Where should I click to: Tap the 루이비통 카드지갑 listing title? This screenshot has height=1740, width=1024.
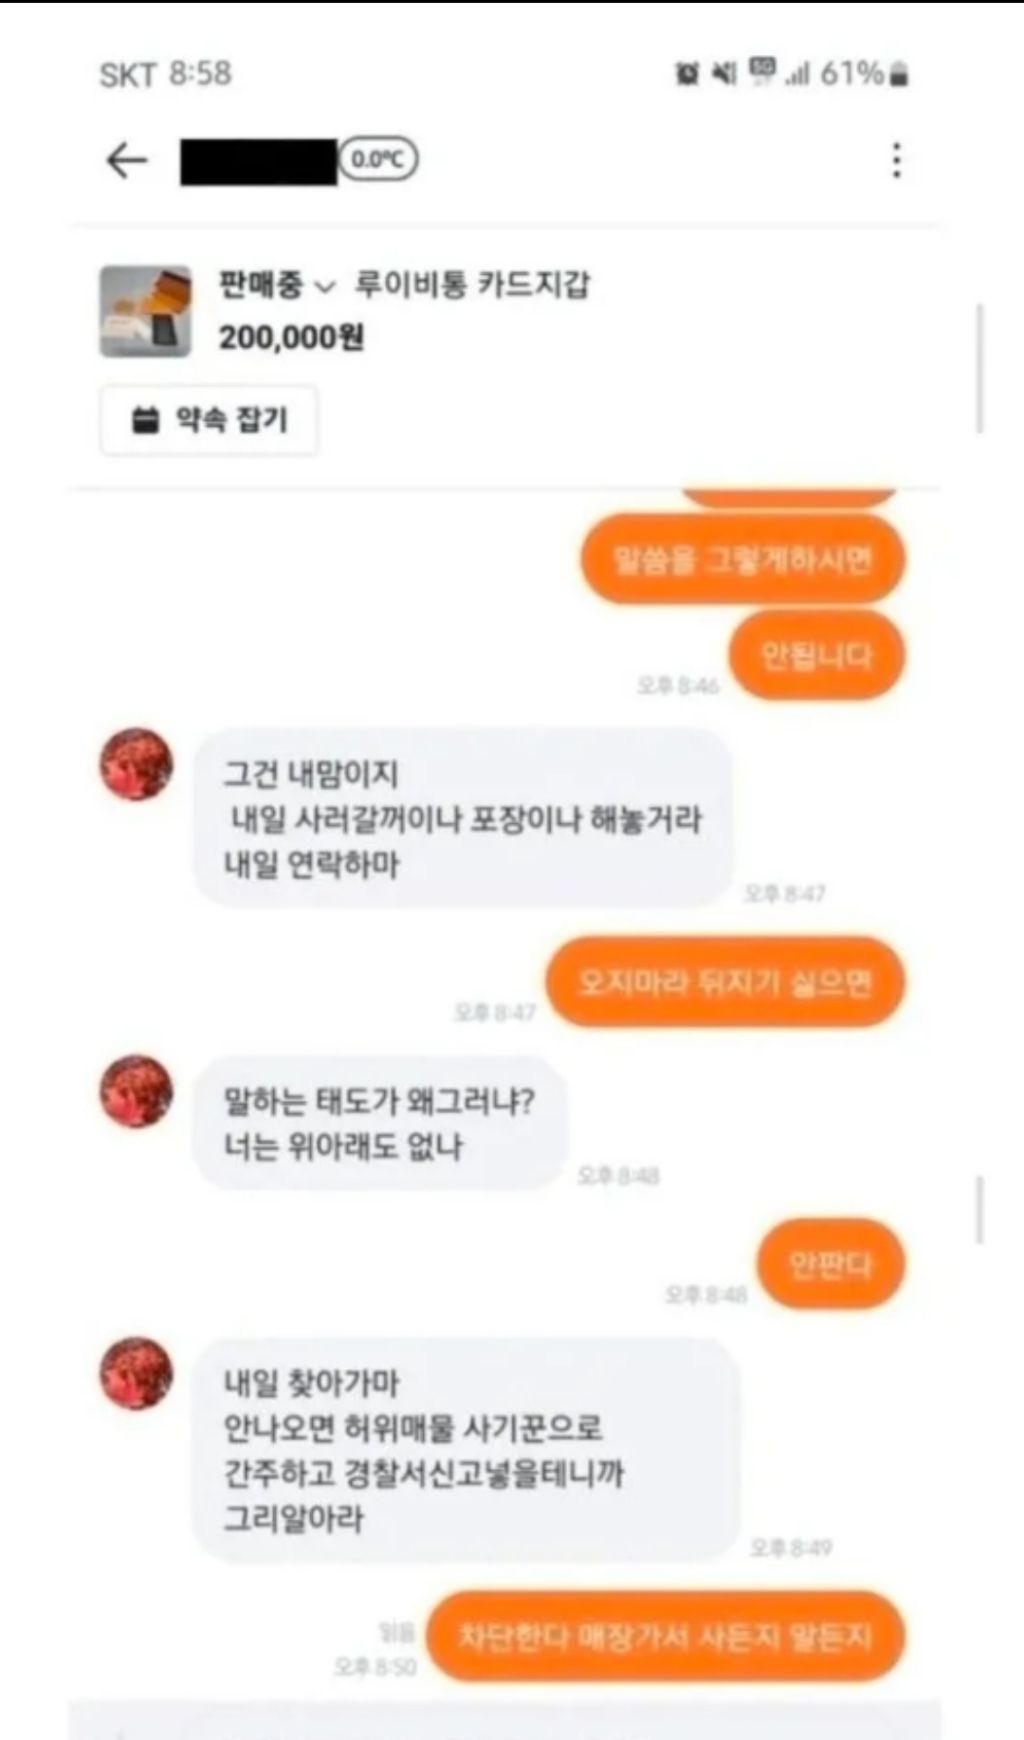[472, 285]
